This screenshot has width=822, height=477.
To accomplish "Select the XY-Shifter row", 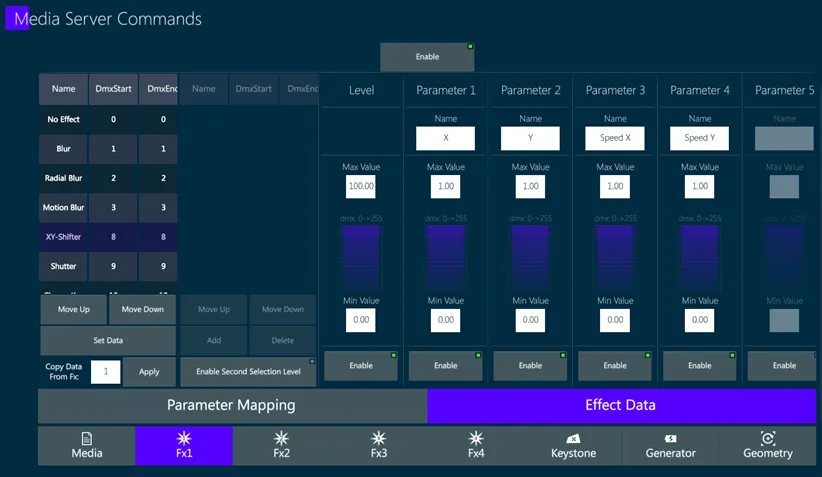I will tap(108, 237).
